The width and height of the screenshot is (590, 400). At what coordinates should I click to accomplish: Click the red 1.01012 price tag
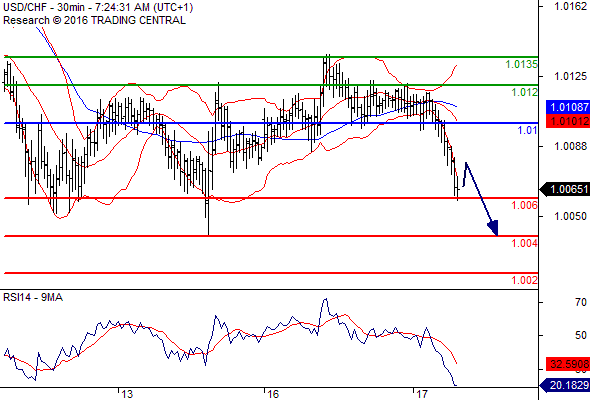[x=567, y=121]
